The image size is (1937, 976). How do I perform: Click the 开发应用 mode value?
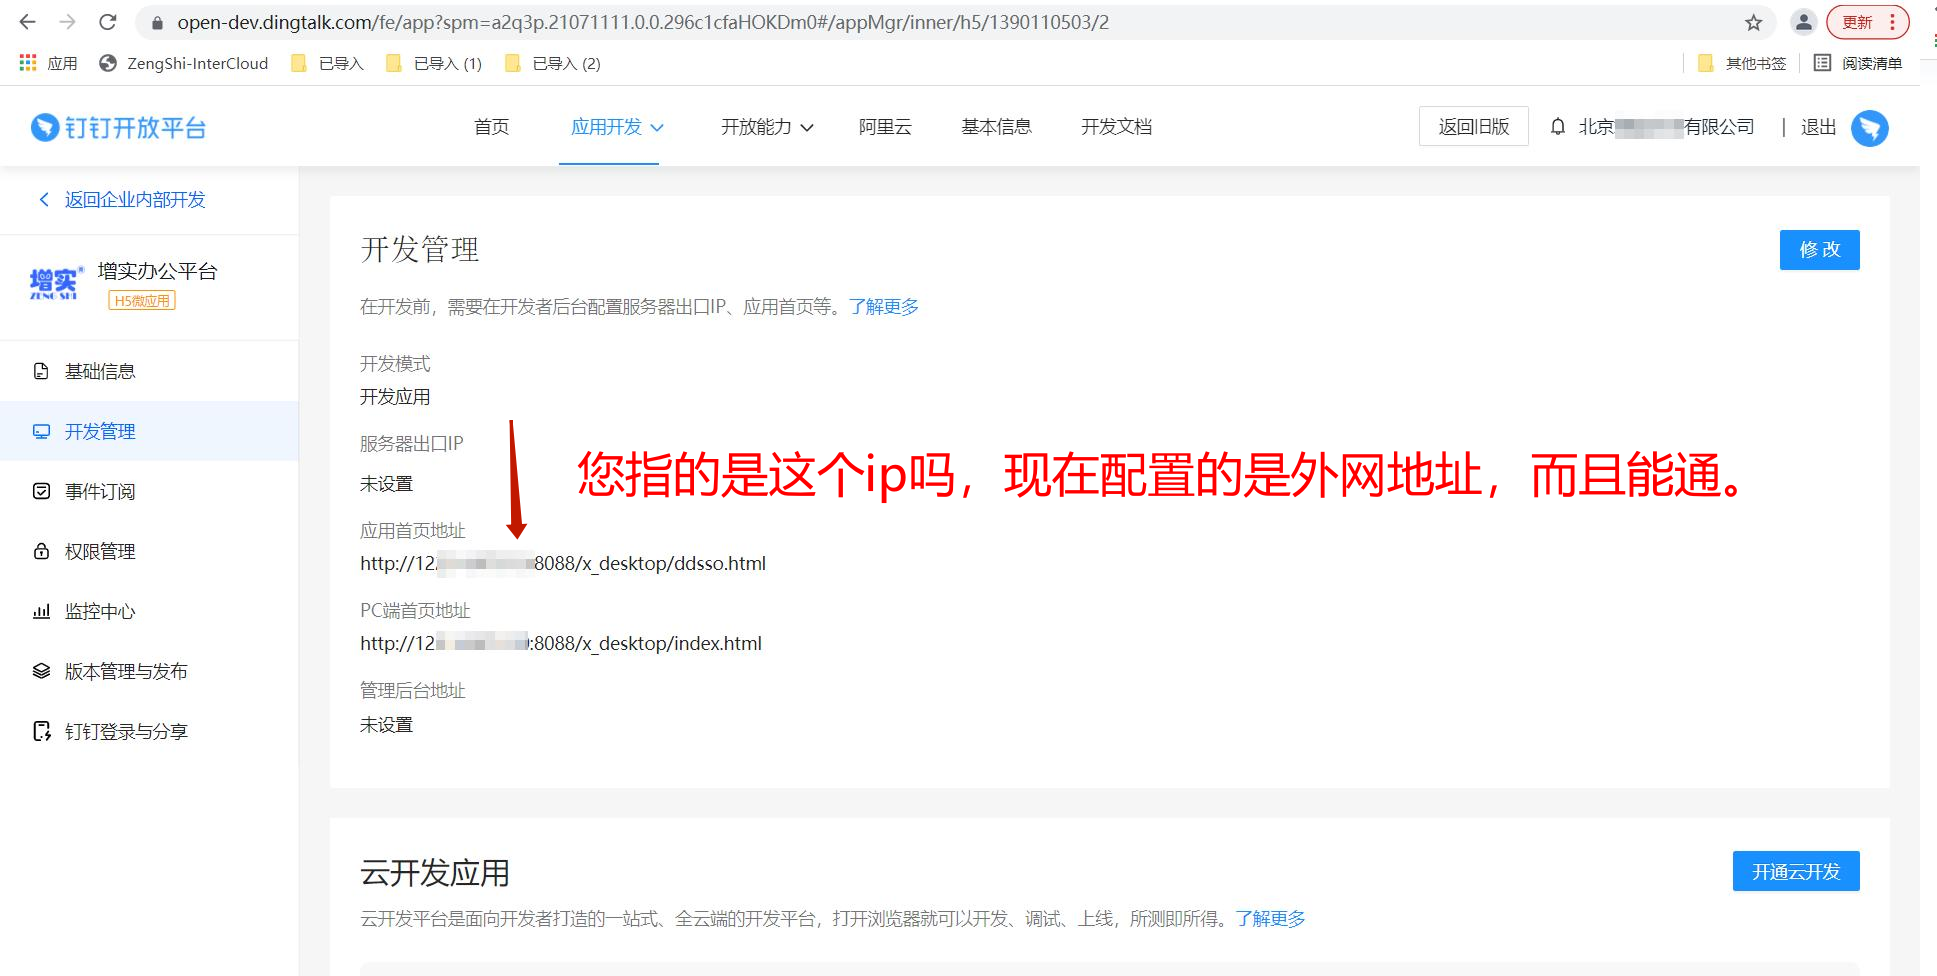pos(395,397)
